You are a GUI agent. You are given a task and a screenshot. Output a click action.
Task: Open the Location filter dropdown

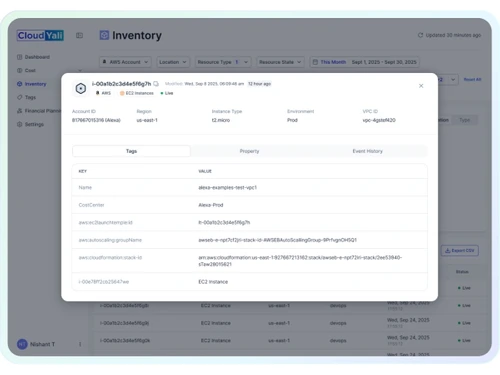click(173, 62)
